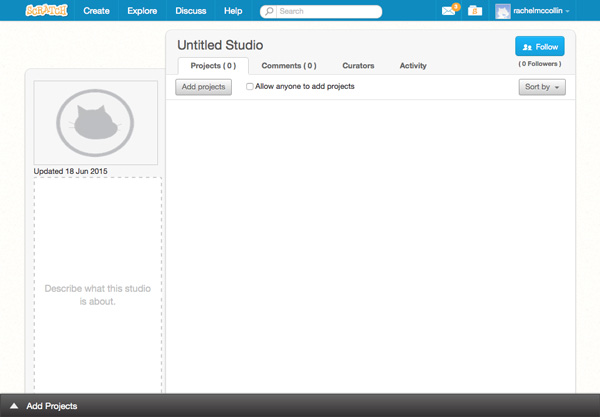Go to the Explore page
Viewport: 600px width, 417px height.
[x=142, y=11]
